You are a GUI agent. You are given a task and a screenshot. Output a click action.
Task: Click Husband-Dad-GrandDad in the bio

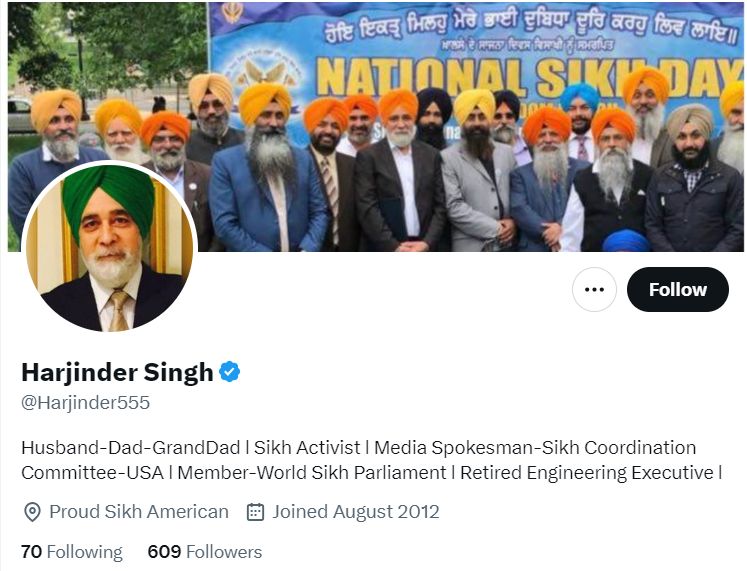(x=131, y=448)
